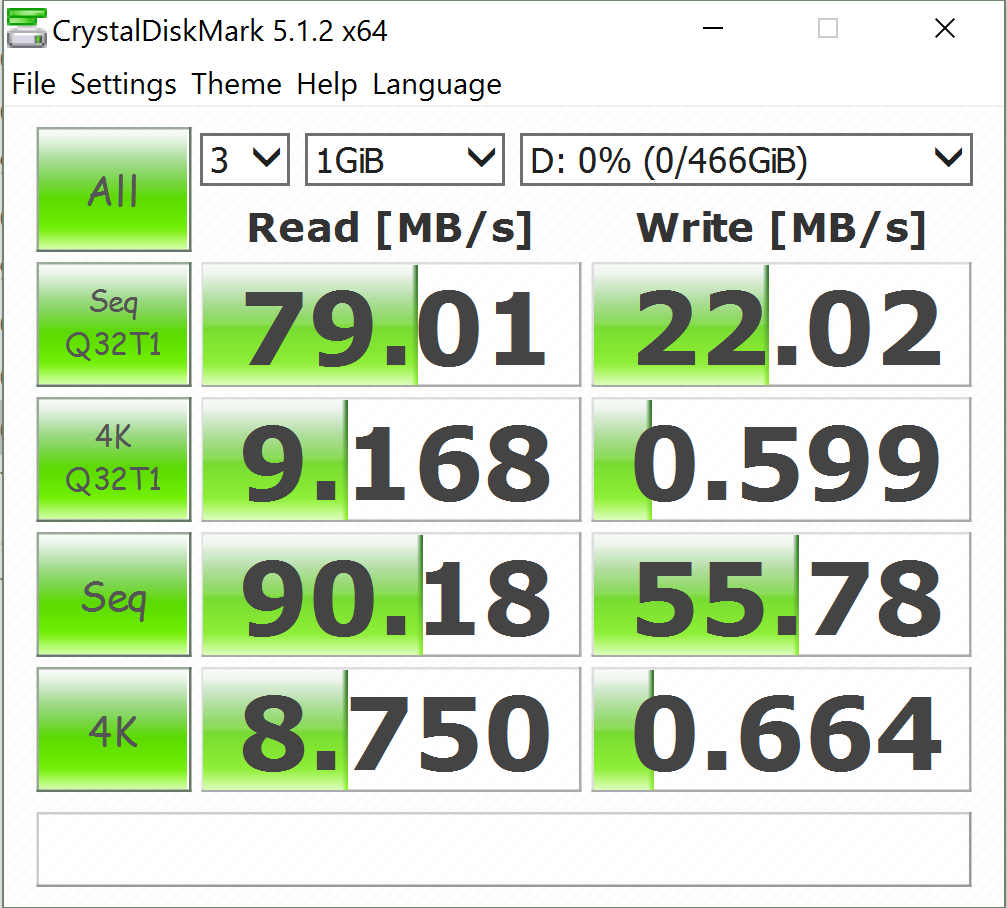Click the Read [MB/s] column header

point(390,229)
